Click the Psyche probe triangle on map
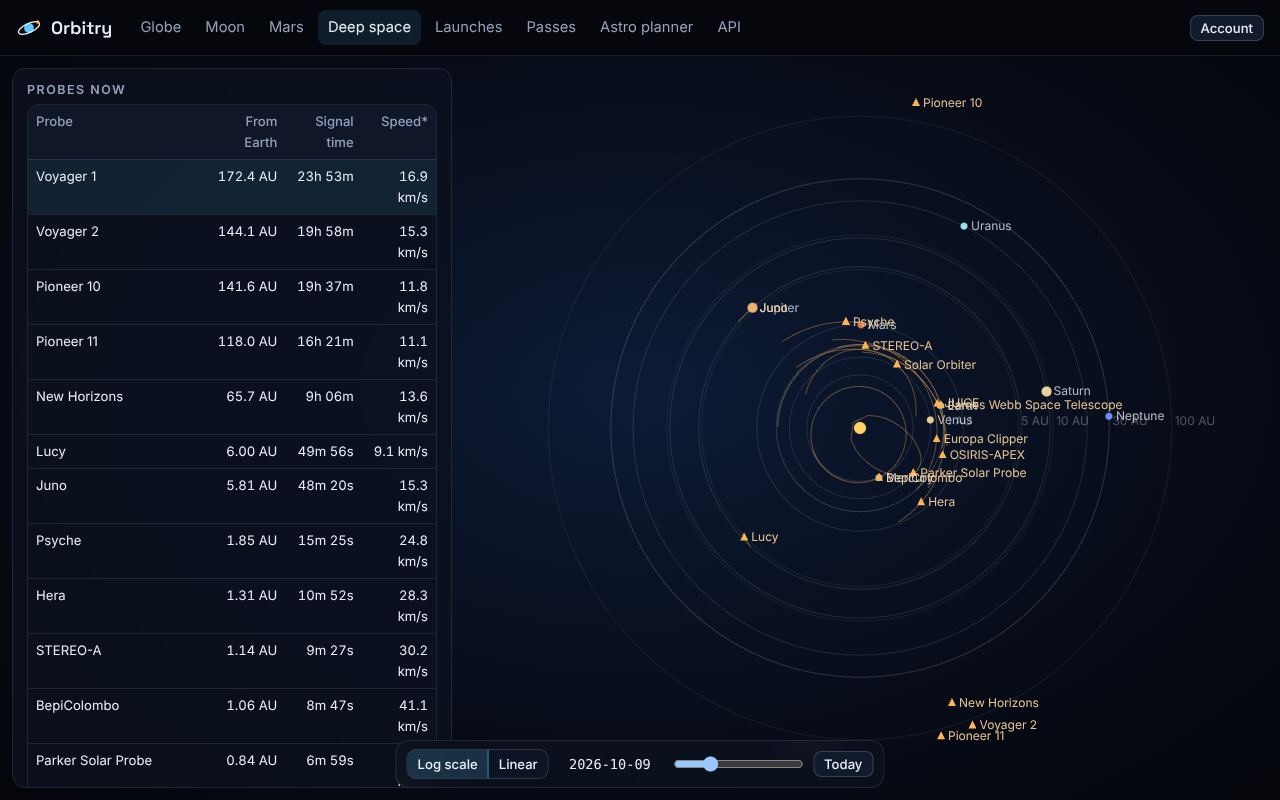The height and width of the screenshot is (800, 1280). point(846,322)
